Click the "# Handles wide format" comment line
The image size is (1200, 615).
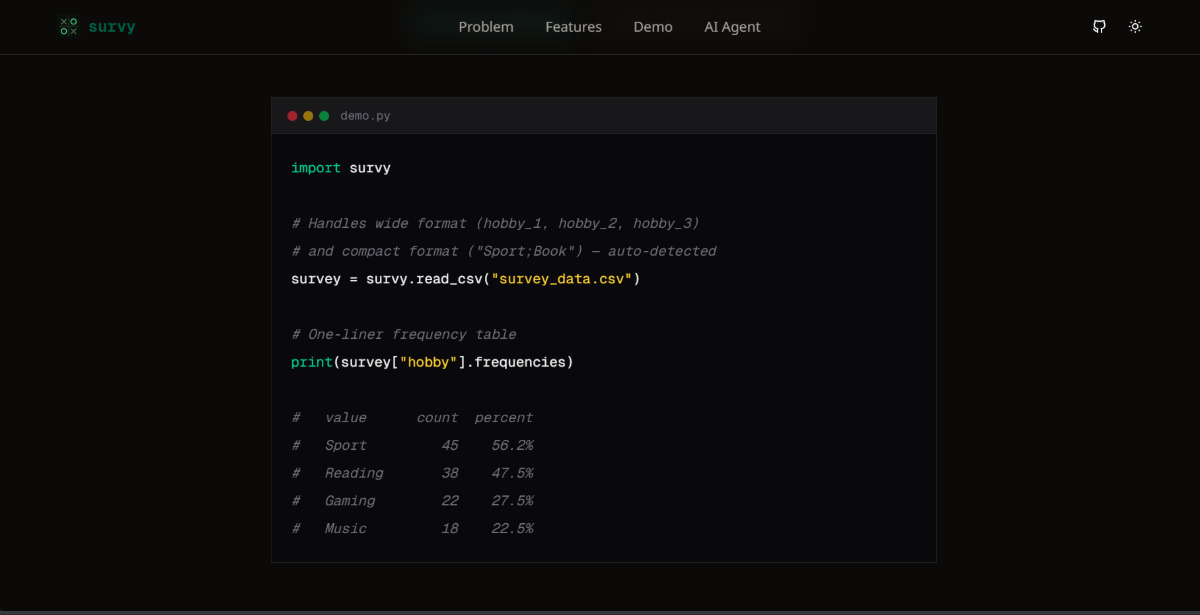495,223
